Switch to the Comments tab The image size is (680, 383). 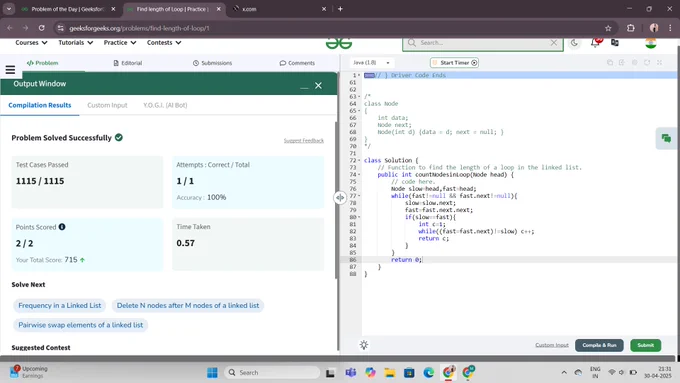[297, 63]
